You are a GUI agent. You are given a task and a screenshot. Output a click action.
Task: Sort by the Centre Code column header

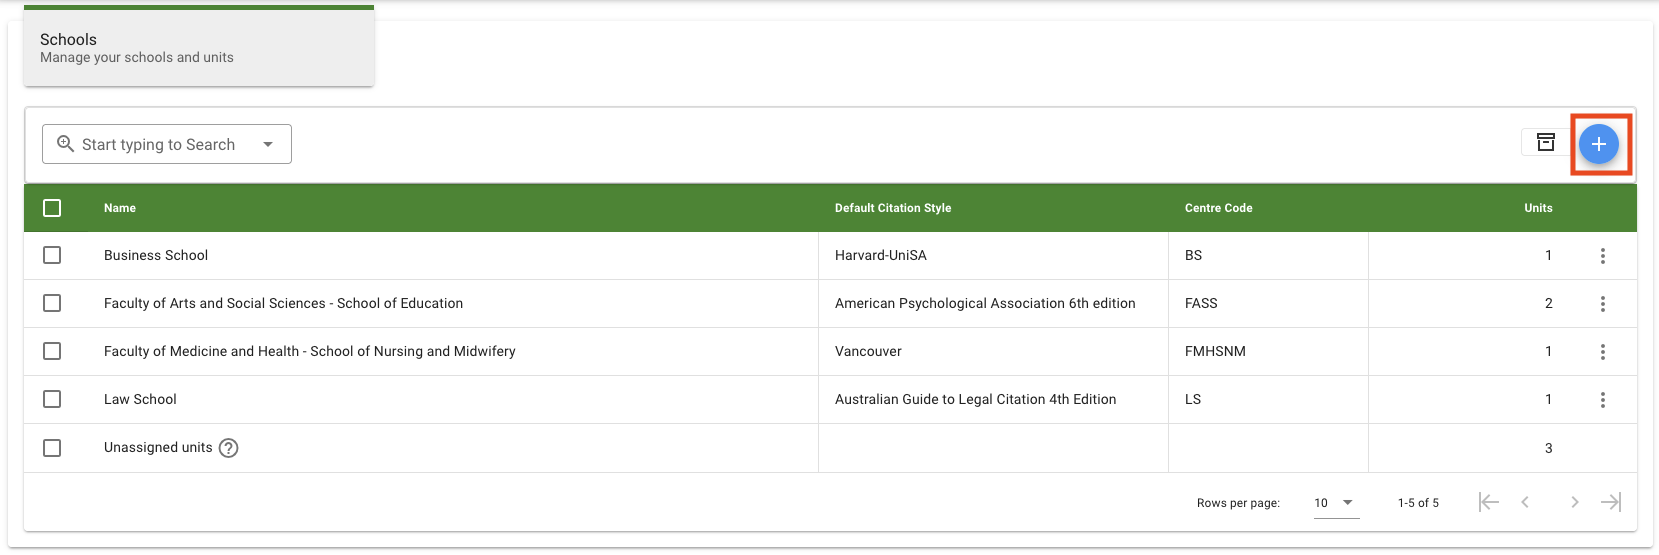point(1218,208)
